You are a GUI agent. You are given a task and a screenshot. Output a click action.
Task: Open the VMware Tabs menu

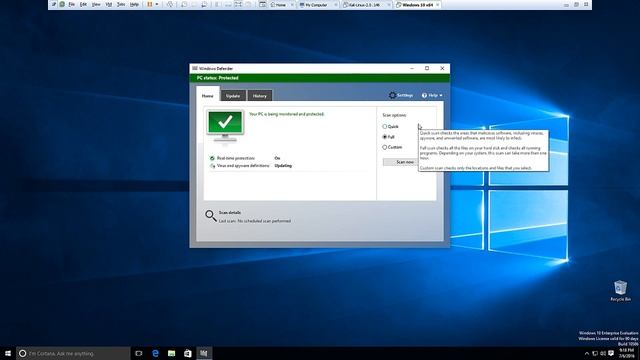121,4
